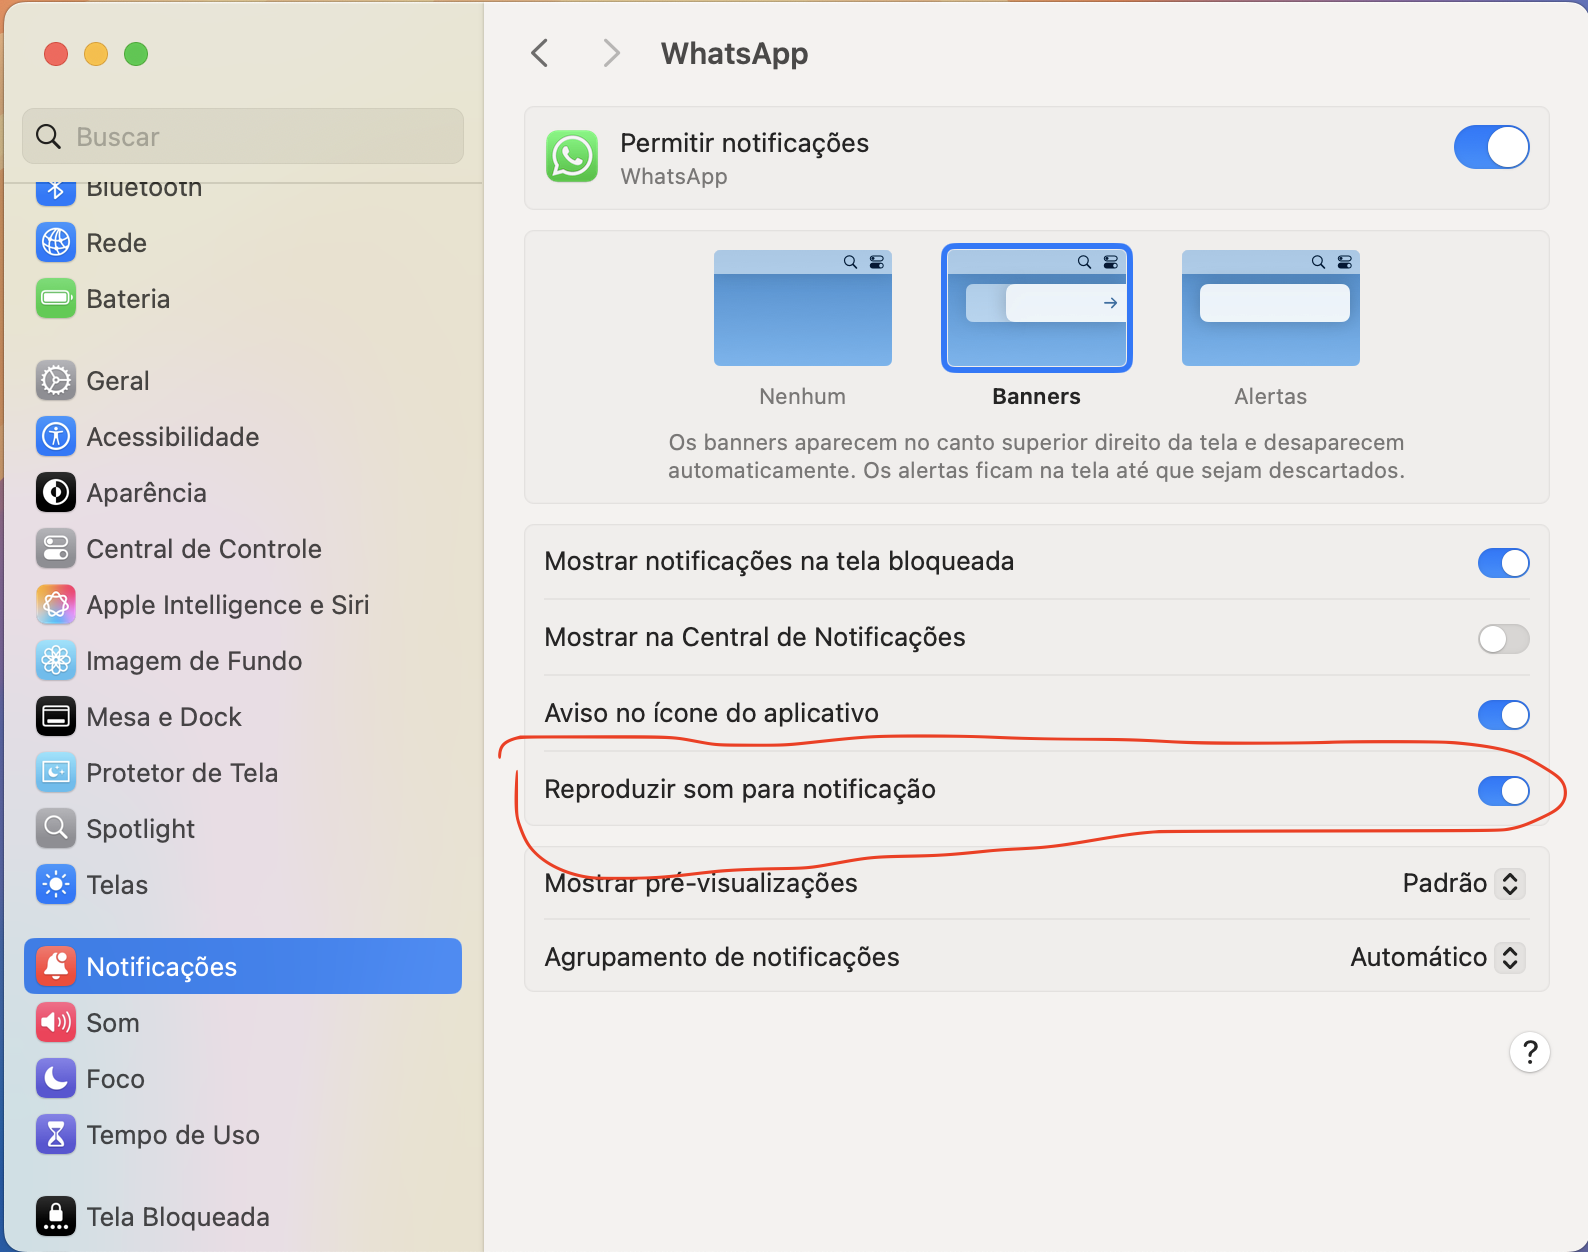This screenshot has width=1588, height=1252.
Task: Click the Som speaker icon
Action: point(56,1022)
